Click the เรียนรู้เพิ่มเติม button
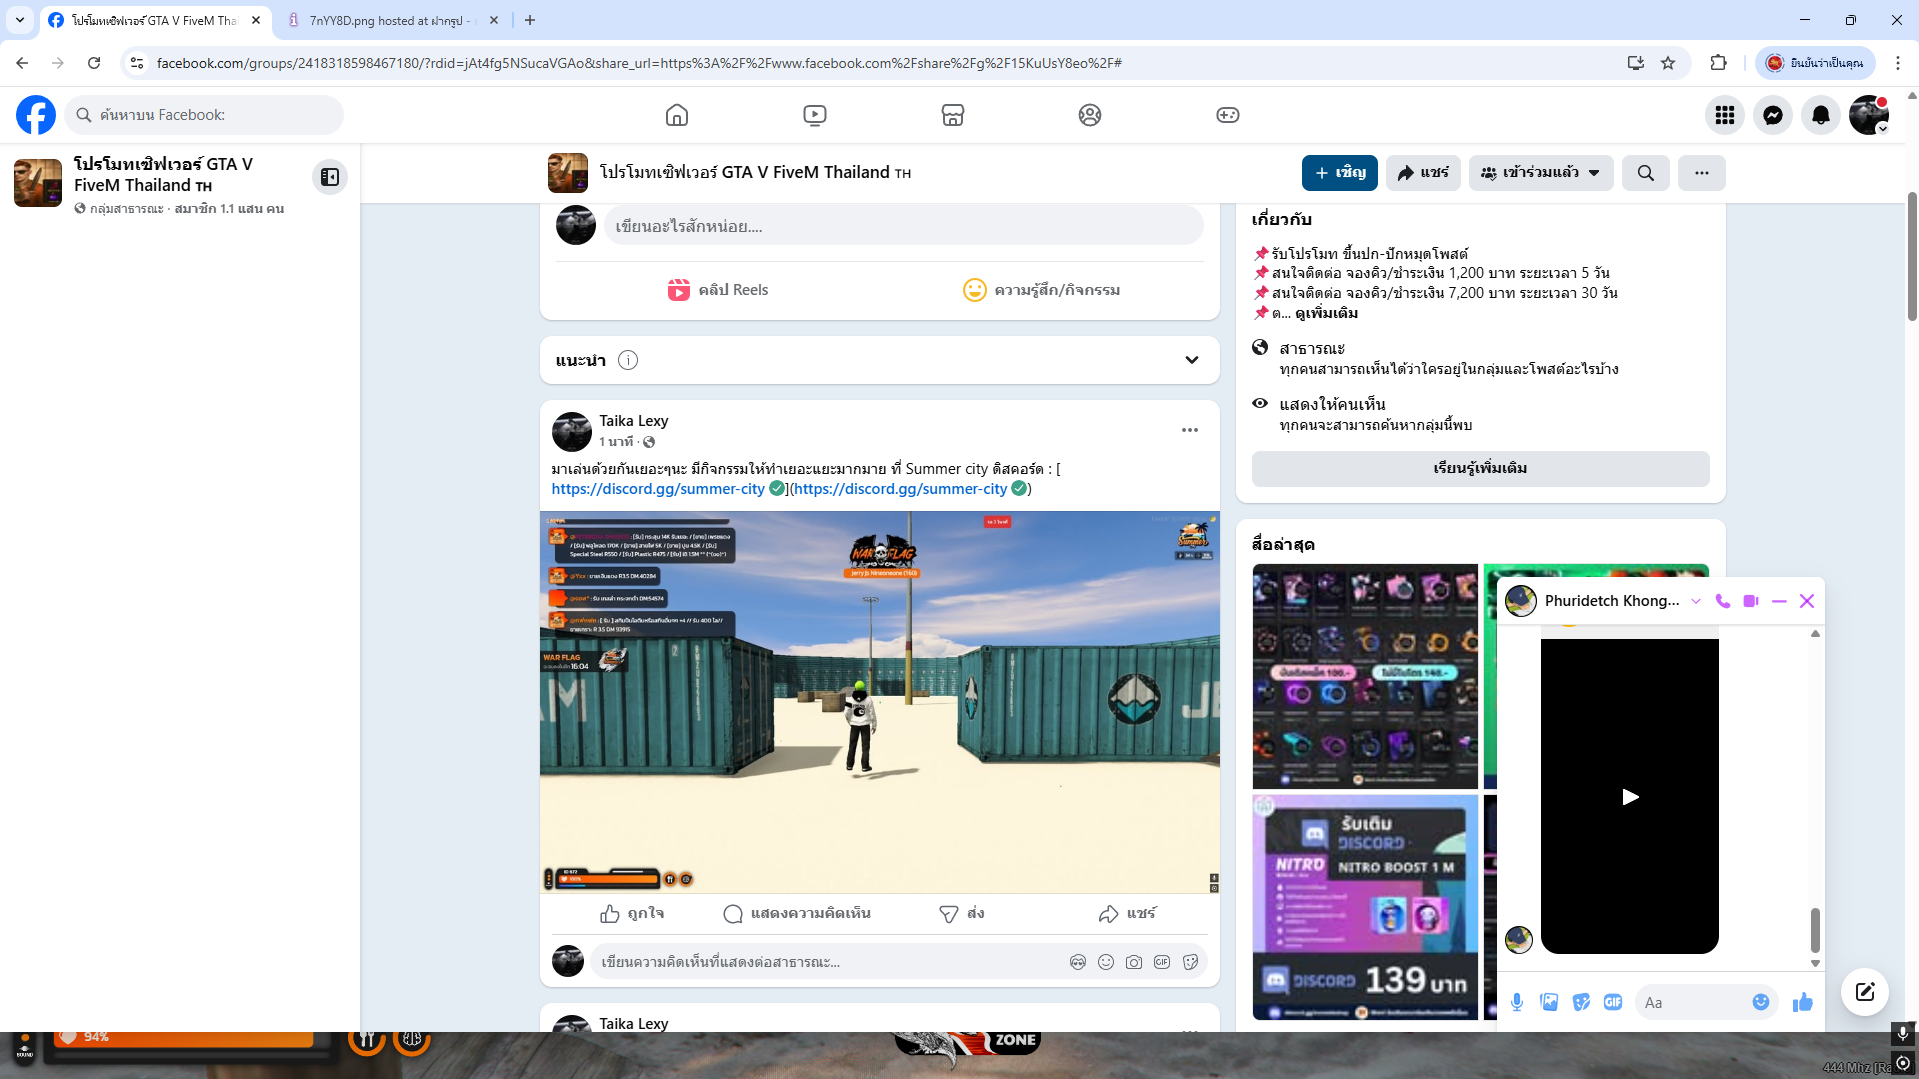1919x1079 pixels. click(x=1479, y=468)
